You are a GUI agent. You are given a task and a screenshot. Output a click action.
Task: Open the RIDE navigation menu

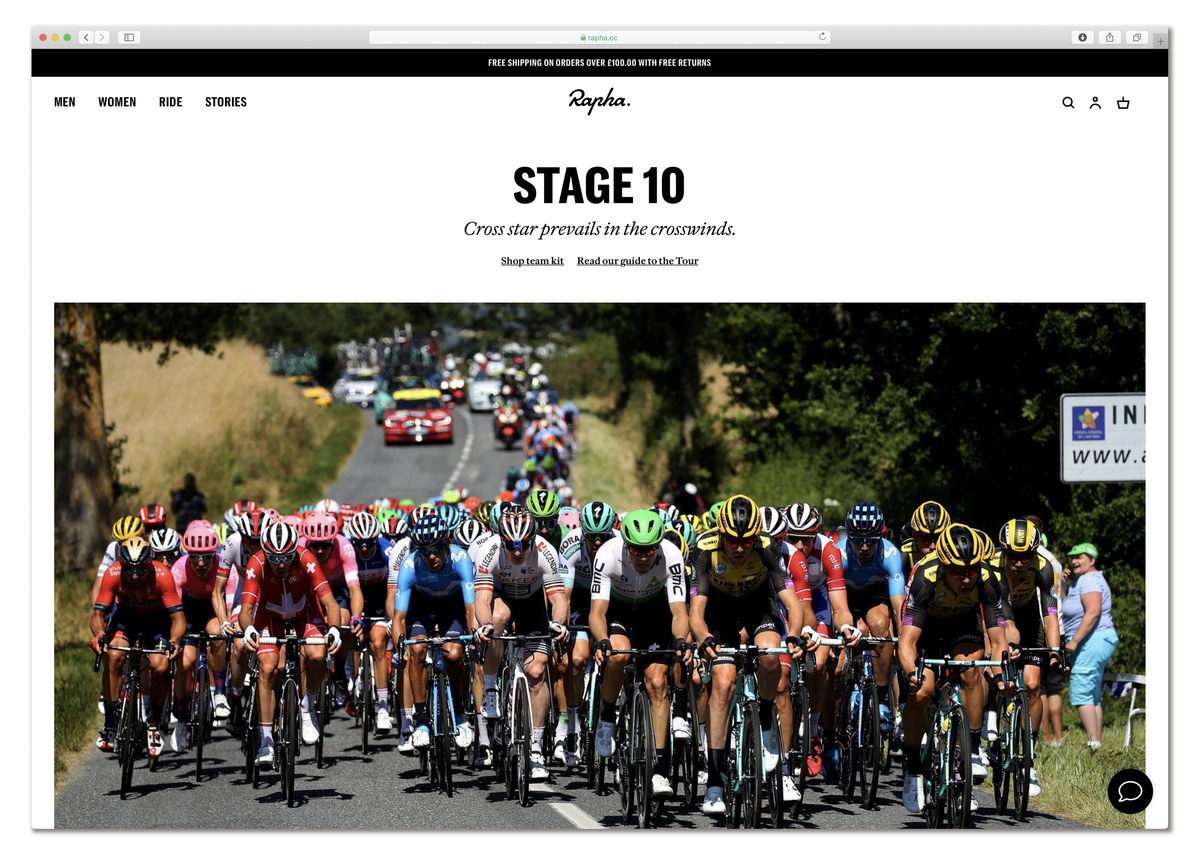tap(171, 102)
